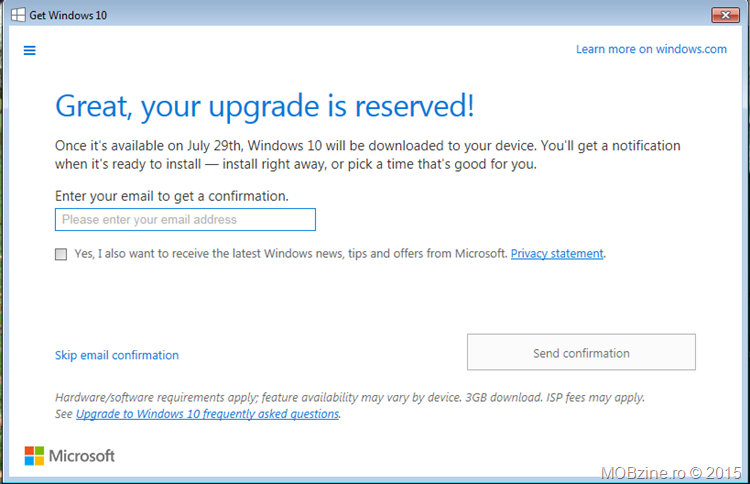The width and height of the screenshot is (750, 484).
Task: Click the 'Get Windows 10' title text
Action: 68,15
